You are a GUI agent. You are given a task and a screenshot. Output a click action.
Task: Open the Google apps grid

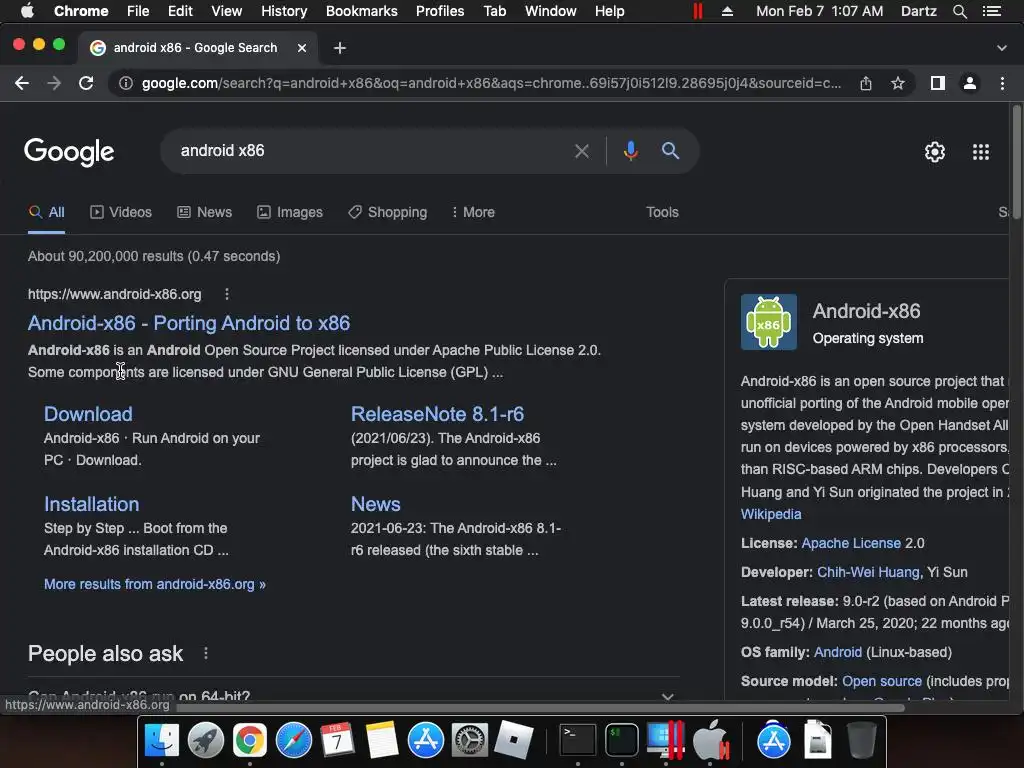[981, 152]
